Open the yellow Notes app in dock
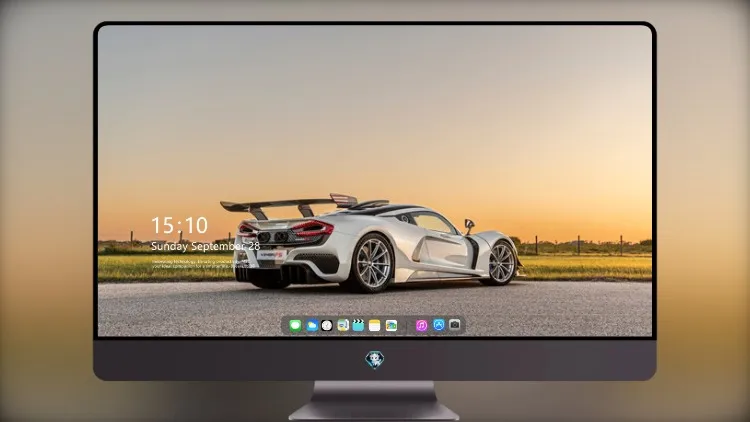Image resolution: width=750 pixels, height=422 pixels. (x=375, y=326)
